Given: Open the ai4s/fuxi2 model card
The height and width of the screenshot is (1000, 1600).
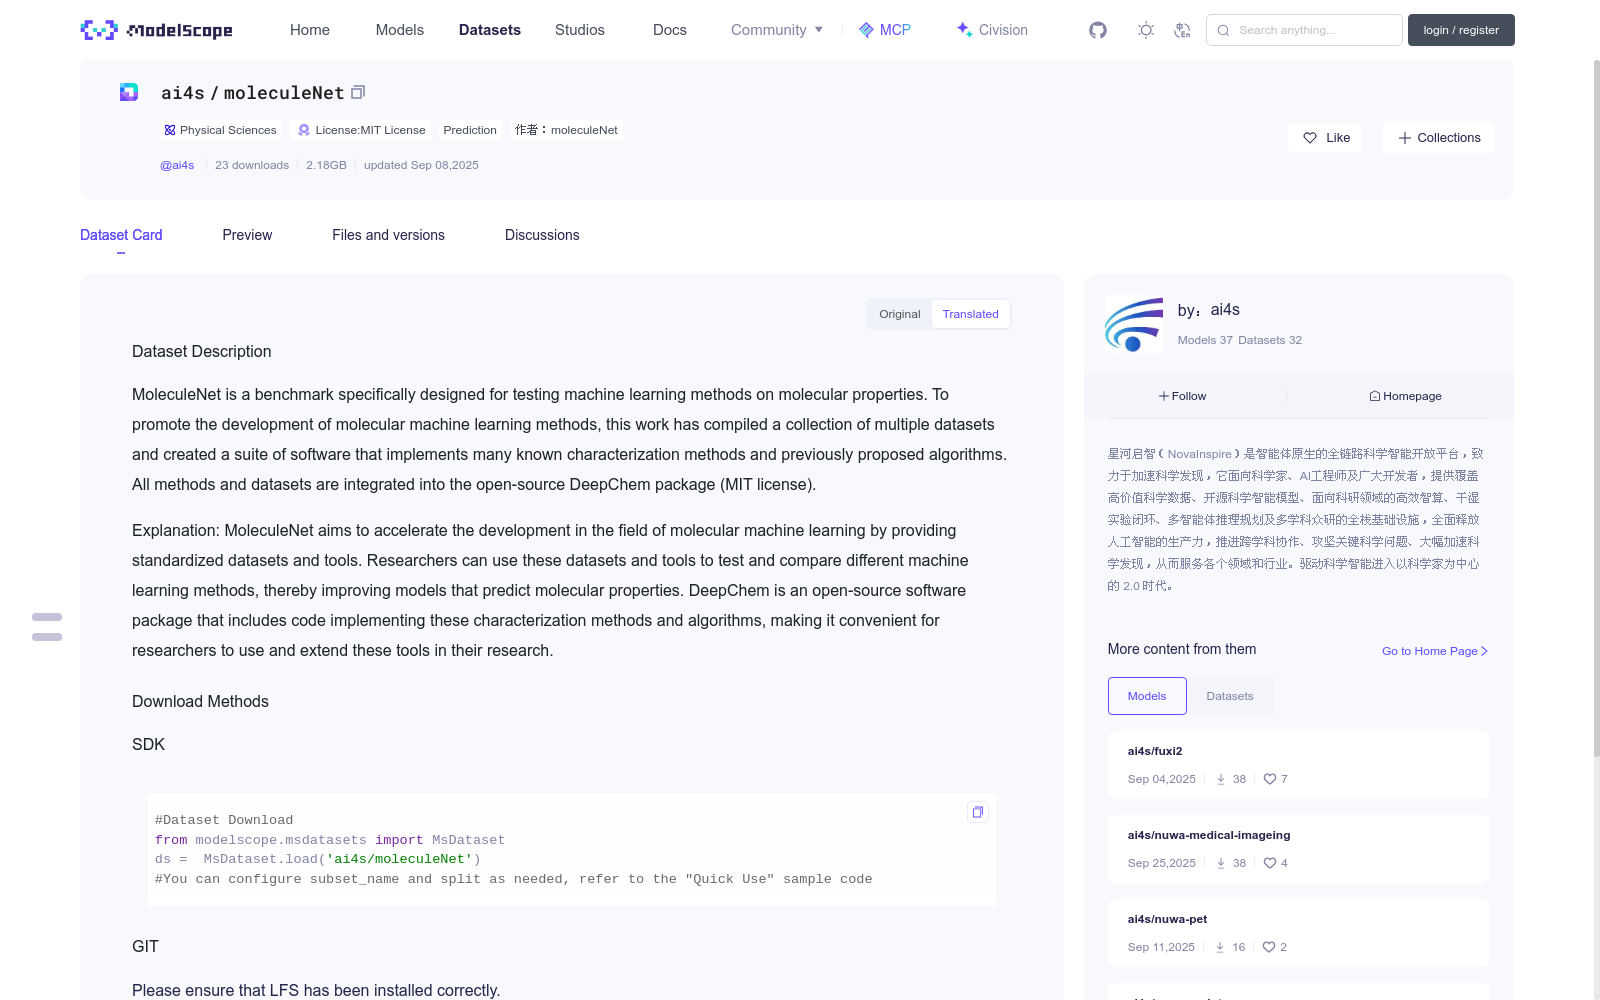Looking at the screenshot, I should 1298,765.
